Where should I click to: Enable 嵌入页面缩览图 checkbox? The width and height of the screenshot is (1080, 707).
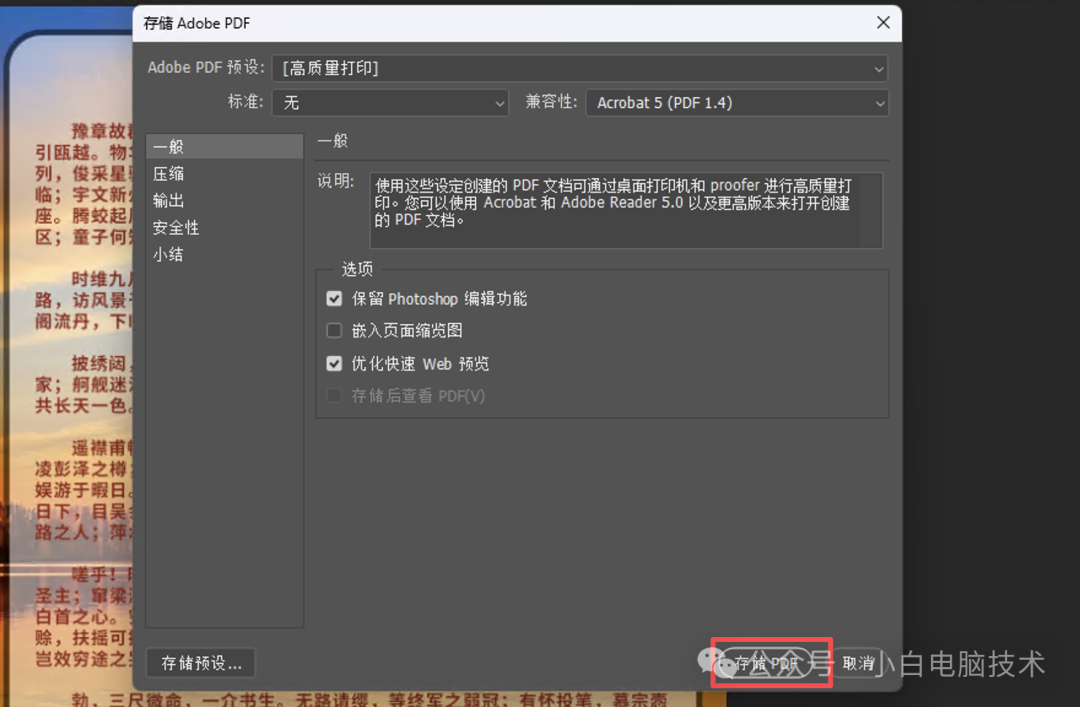pos(334,330)
